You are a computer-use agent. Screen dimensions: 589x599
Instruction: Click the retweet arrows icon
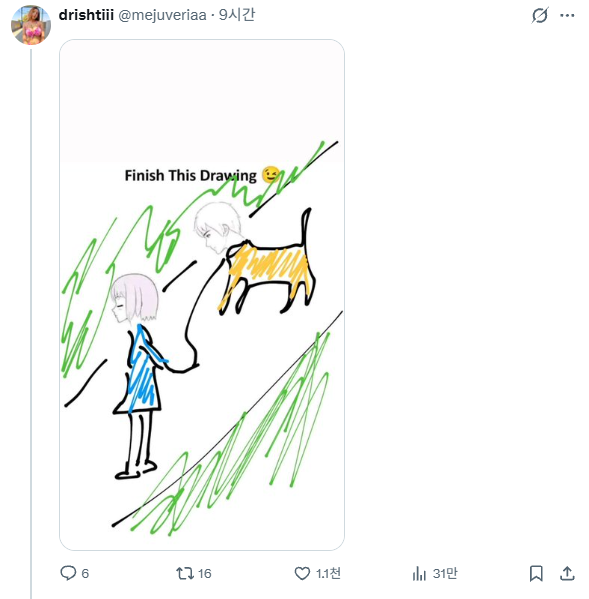(x=185, y=573)
